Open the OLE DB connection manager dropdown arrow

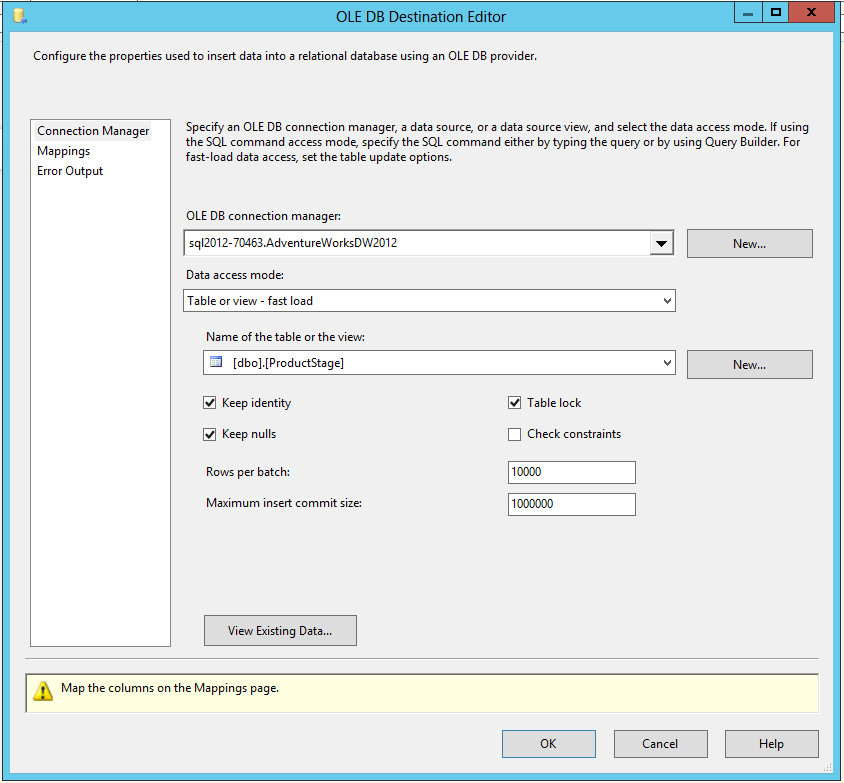pyautogui.click(x=662, y=243)
